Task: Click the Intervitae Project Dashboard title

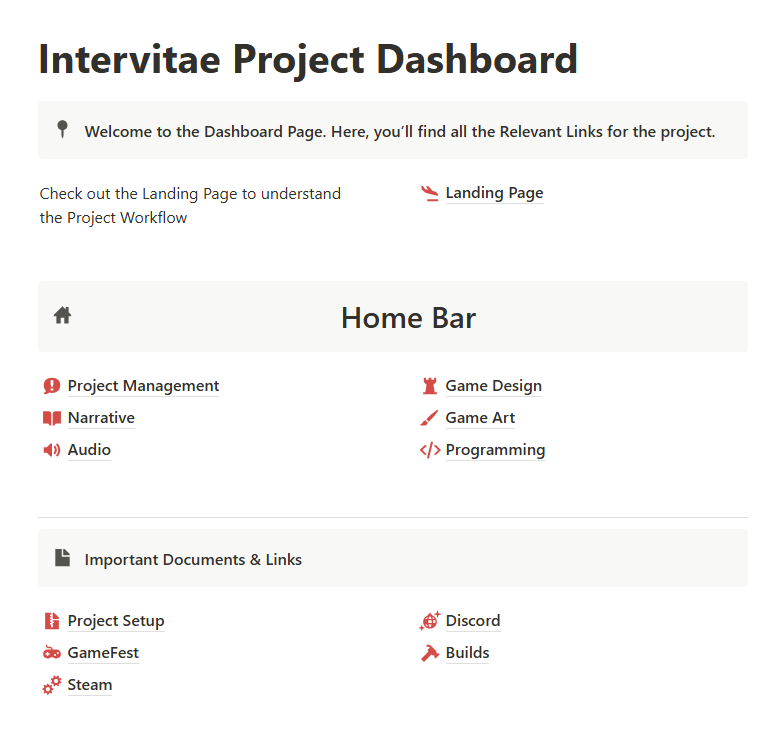Action: (308, 60)
